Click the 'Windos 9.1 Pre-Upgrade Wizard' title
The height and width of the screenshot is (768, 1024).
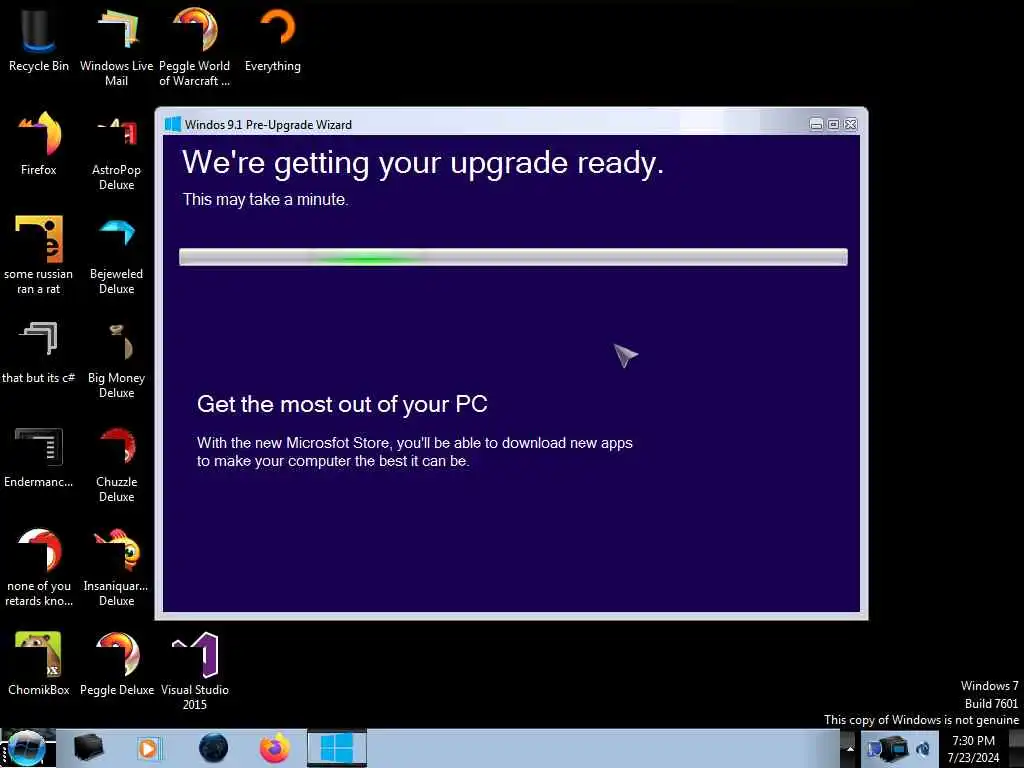[x=268, y=125]
